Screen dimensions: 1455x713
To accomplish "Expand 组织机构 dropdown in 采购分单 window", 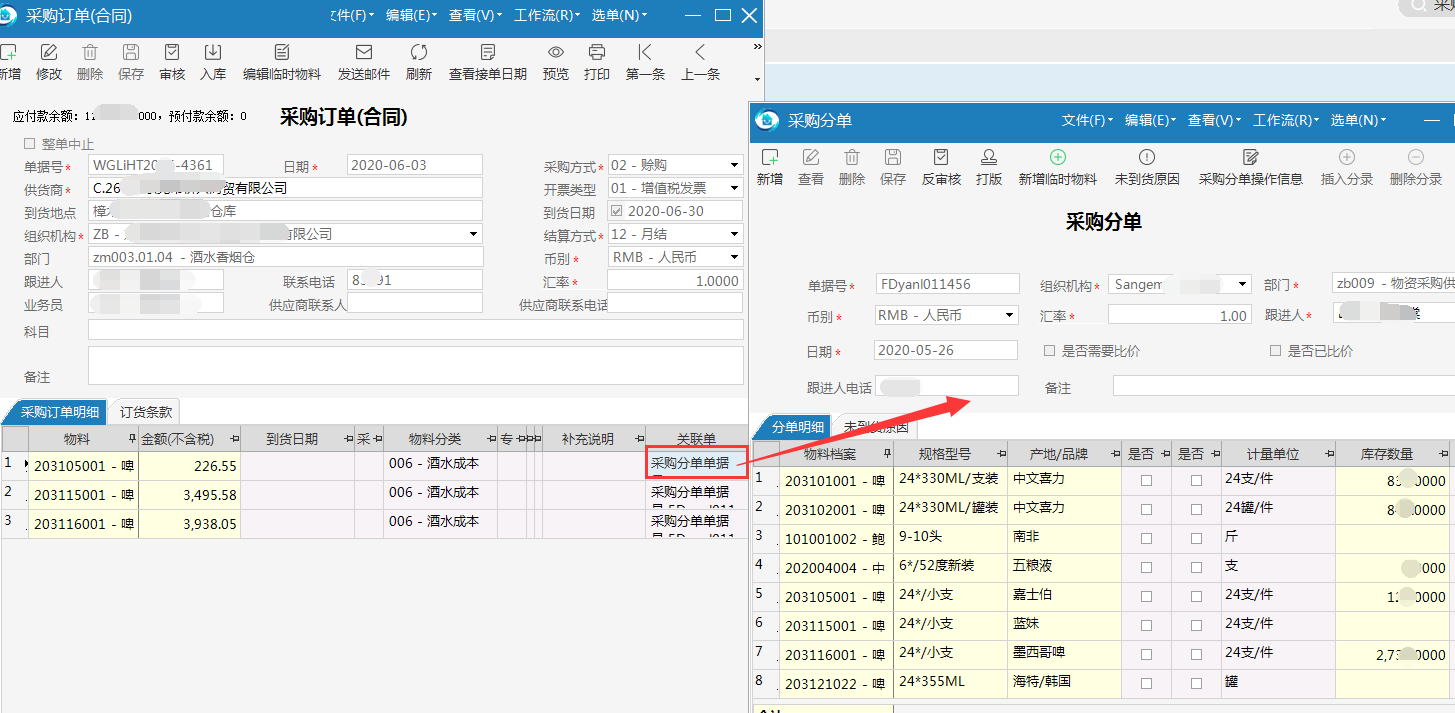I will click(x=1243, y=284).
